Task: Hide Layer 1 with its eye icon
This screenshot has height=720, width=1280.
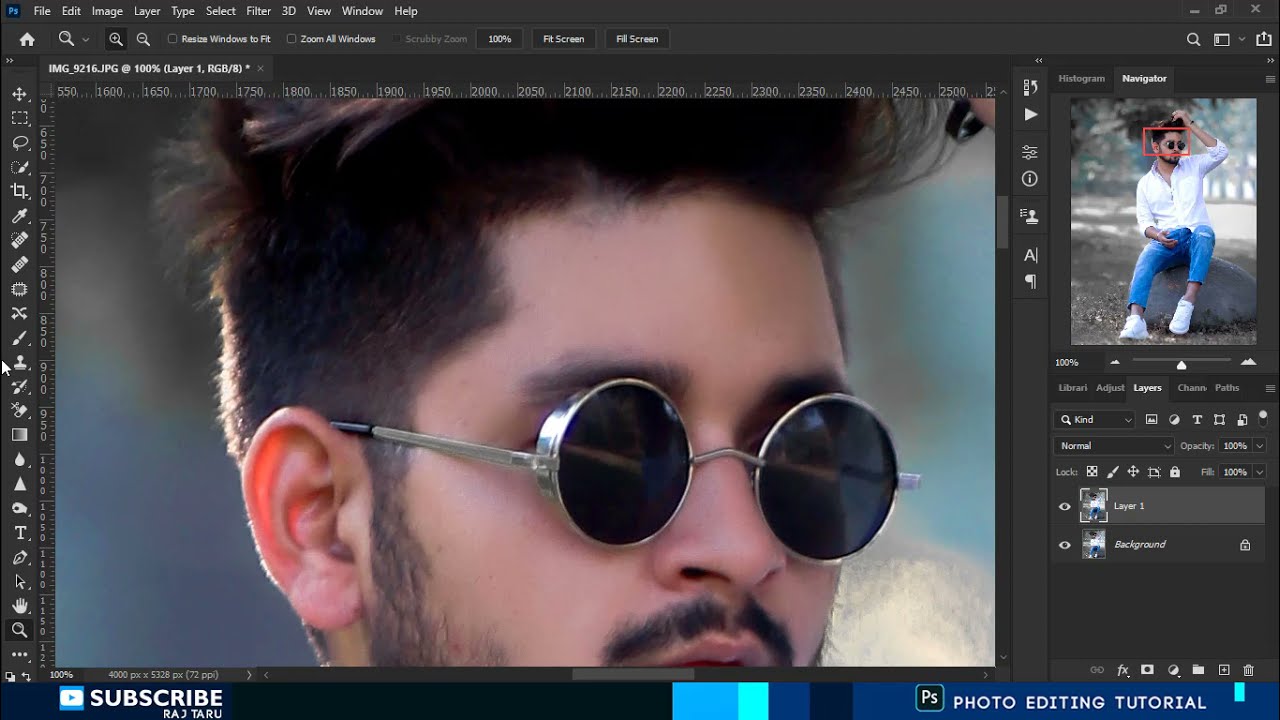Action: 1064,506
